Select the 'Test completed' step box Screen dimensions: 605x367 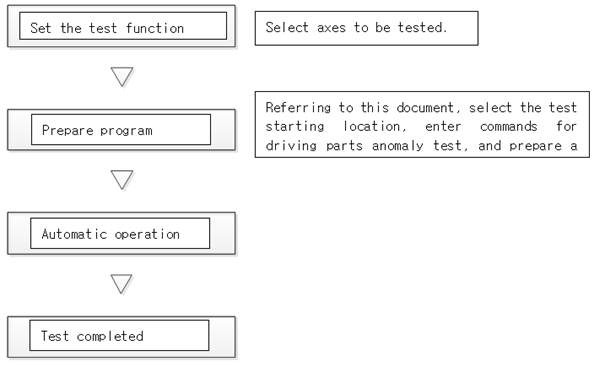(122, 337)
